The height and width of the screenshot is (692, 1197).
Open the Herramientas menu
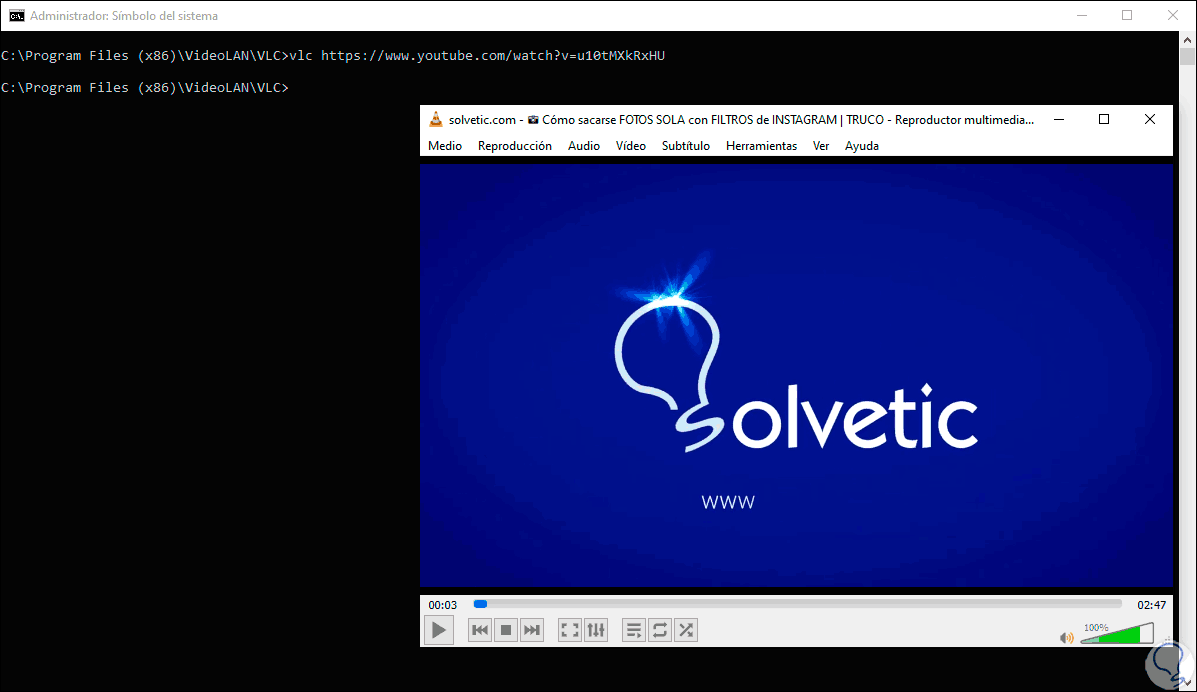tap(761, 146)
